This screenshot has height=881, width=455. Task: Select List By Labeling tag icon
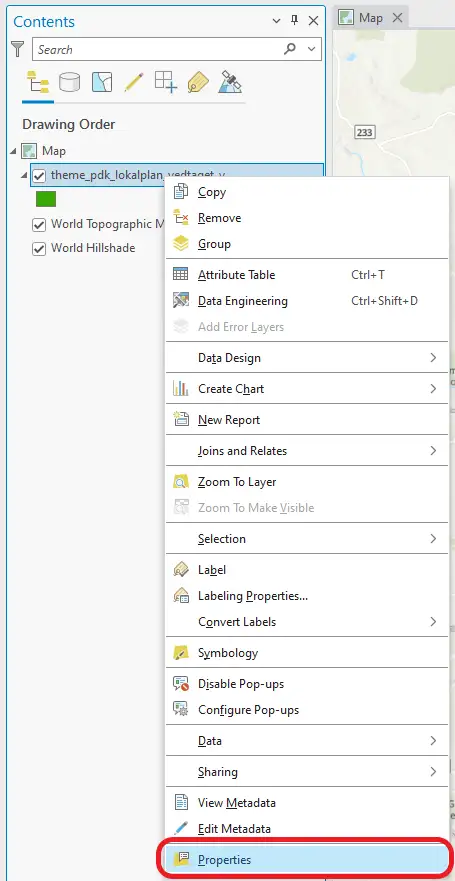(x=198, y=83)
